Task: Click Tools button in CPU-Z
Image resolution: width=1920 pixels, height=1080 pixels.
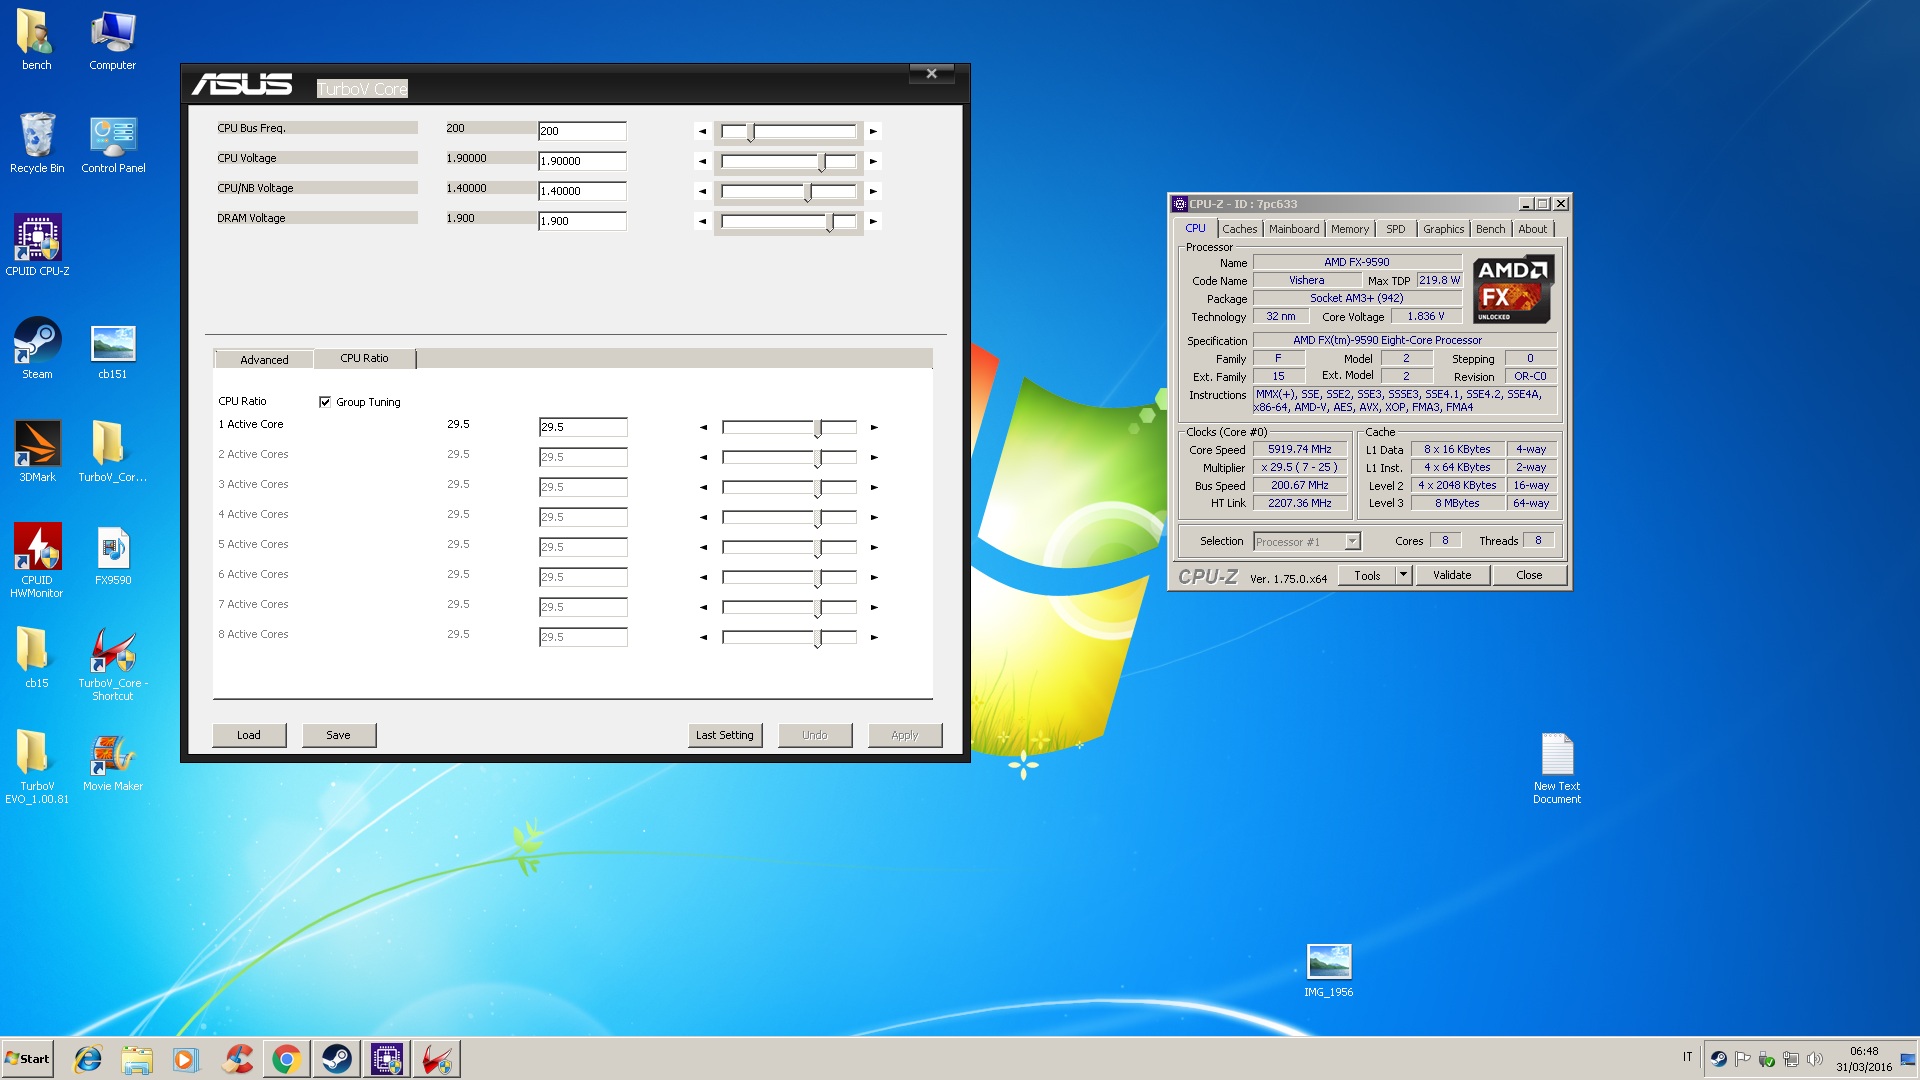Action: tap(1367, 575)
